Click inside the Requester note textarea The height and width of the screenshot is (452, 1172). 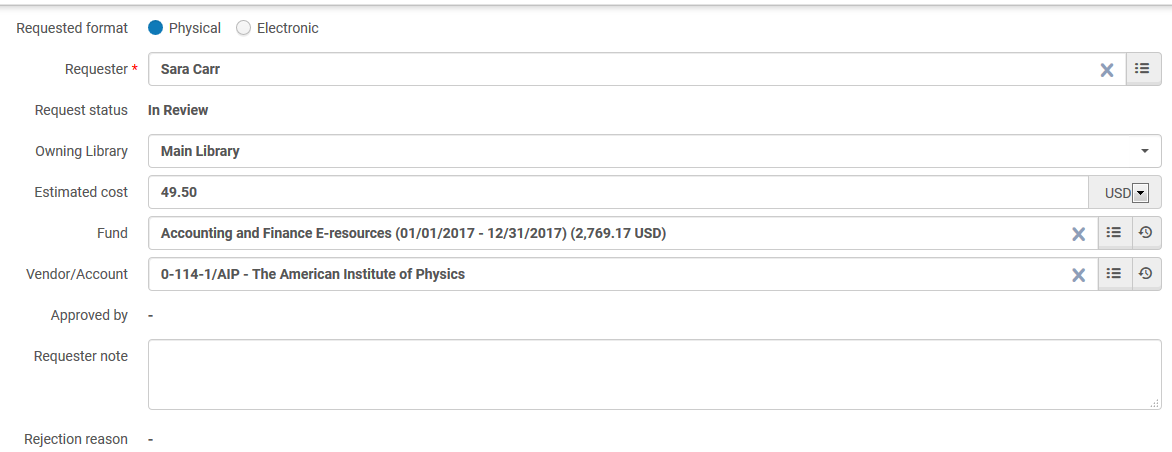pos(654,374)
